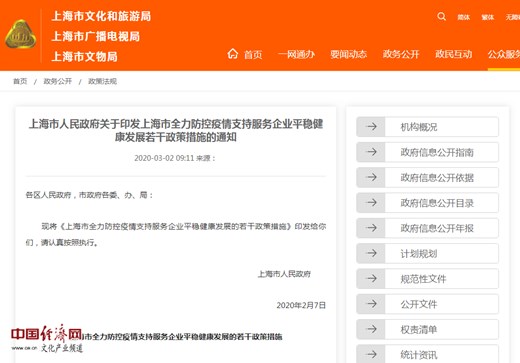Click the arrow icon next to 政府信息公开指南

point(371,152)
